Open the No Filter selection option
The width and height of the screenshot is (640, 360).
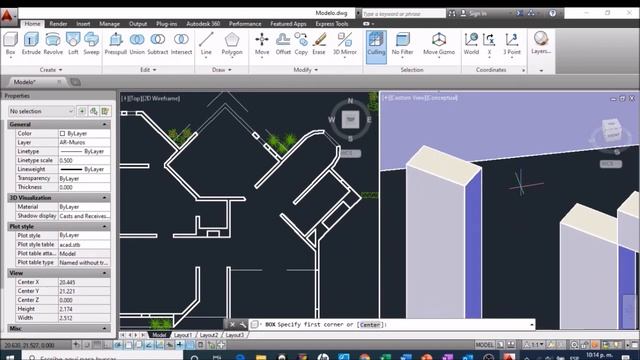point(402,44)
